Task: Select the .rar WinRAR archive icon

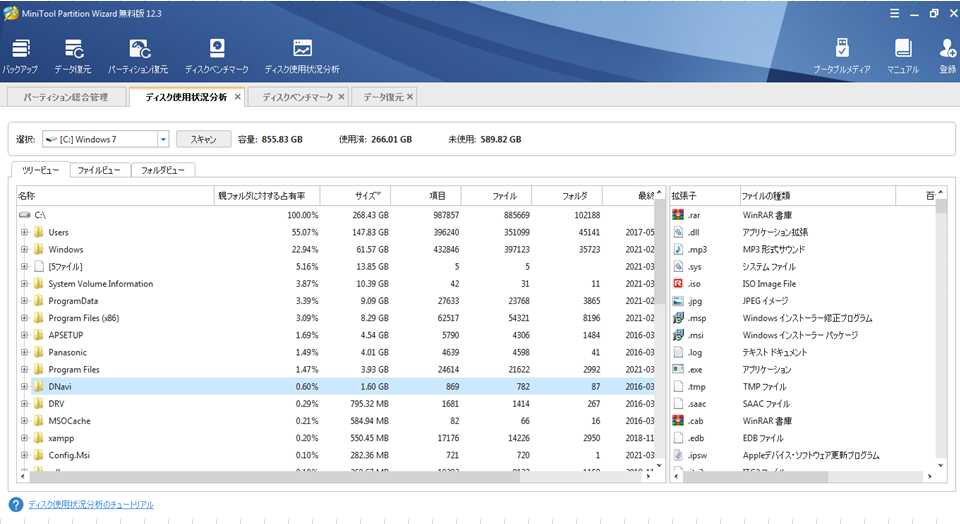Action: coord(678,215)
